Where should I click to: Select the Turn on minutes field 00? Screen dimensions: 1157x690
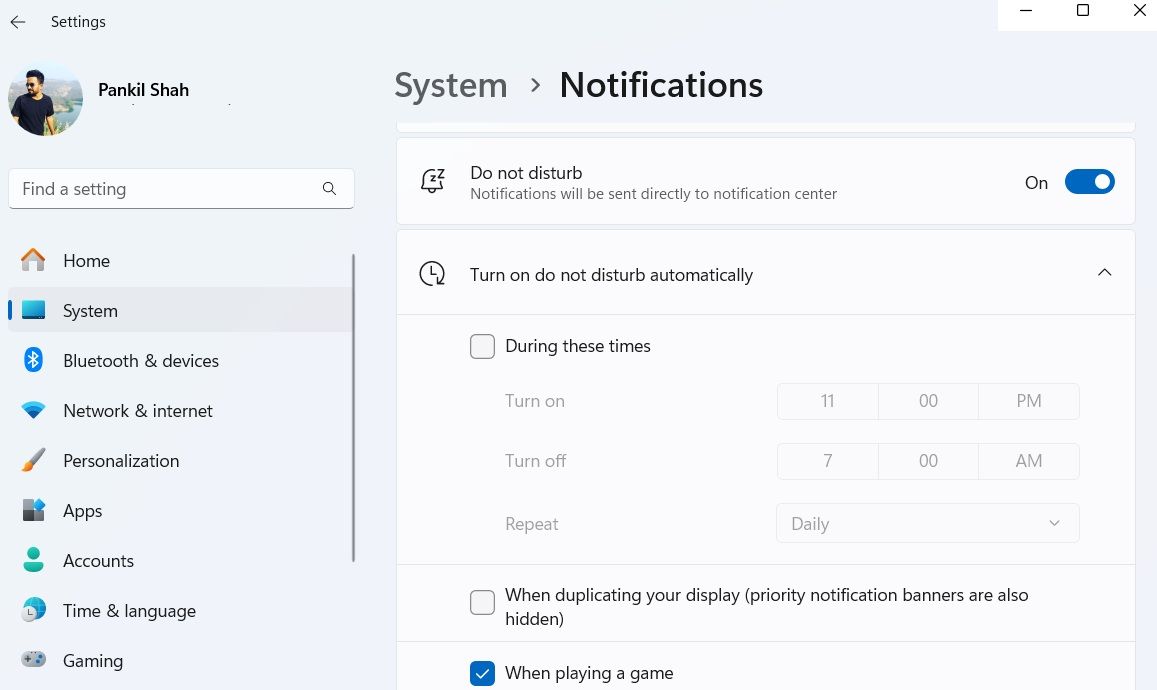pyautogui.click(x=928, y=401)
